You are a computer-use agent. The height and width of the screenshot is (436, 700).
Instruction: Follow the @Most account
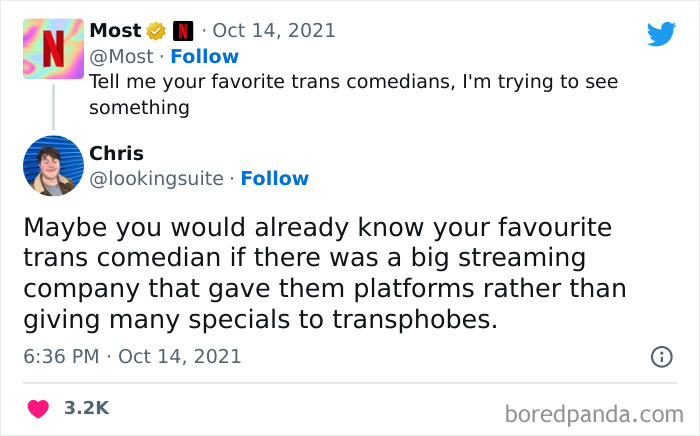pos(204,56)
